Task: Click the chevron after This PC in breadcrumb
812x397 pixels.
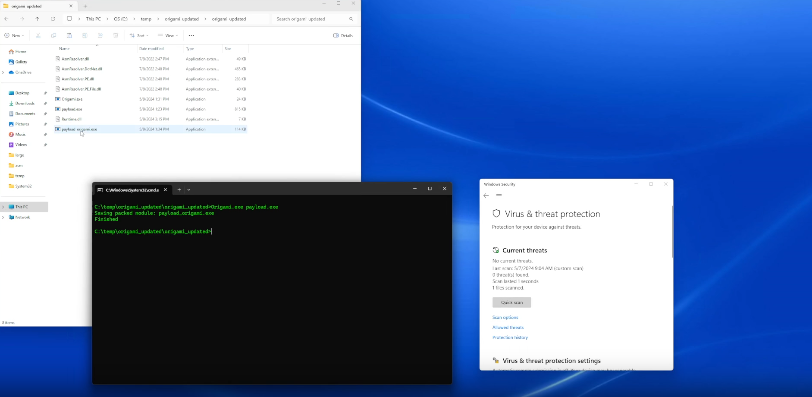Action: point(107,19)
